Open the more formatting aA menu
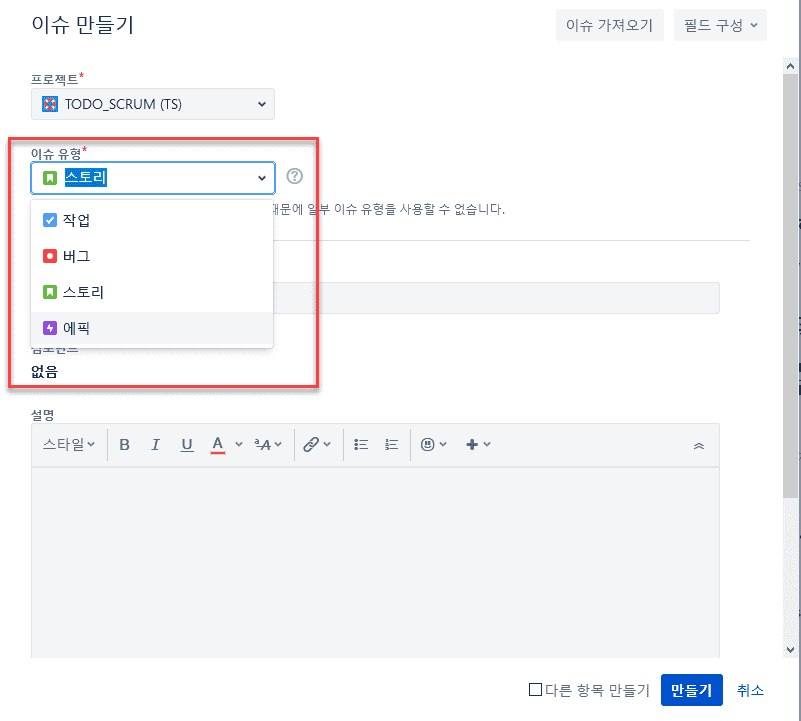 pyautogui.click(x=268, y=445)
